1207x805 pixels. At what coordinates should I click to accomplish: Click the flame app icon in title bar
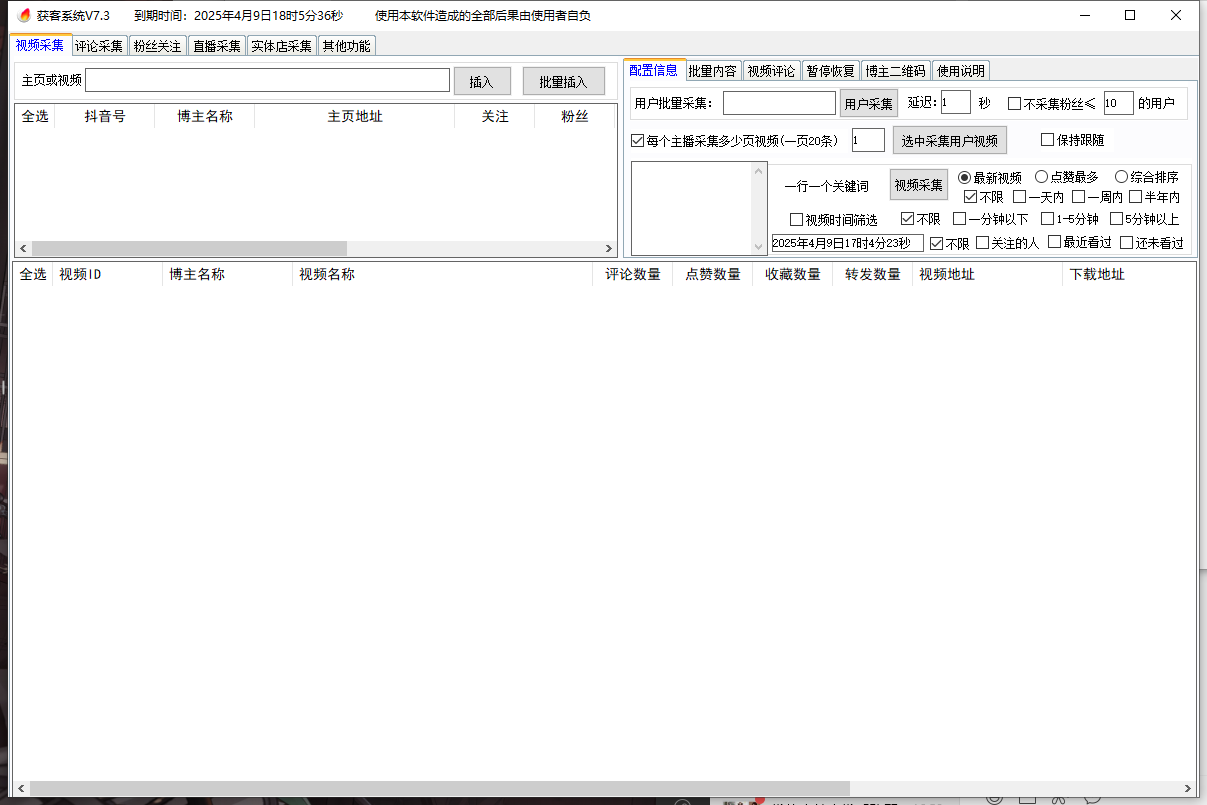click(25, 15)
